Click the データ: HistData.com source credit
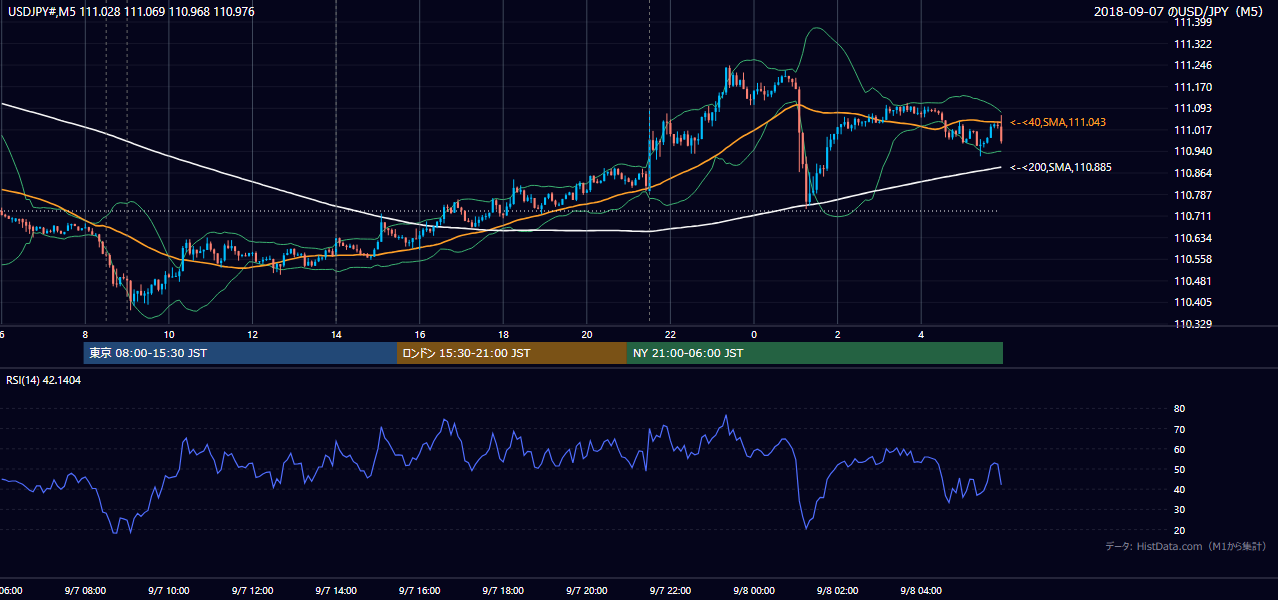 point(1186,546)
